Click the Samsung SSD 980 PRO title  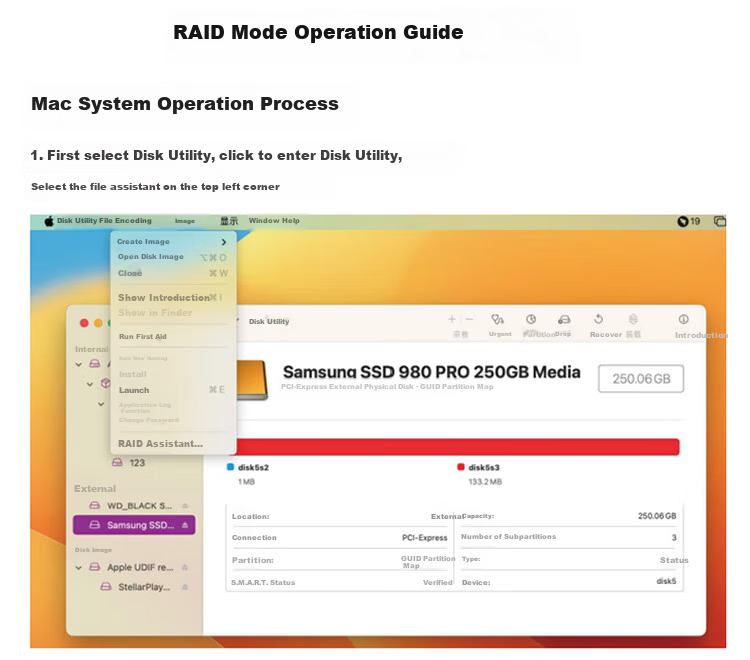pos(431,372)
